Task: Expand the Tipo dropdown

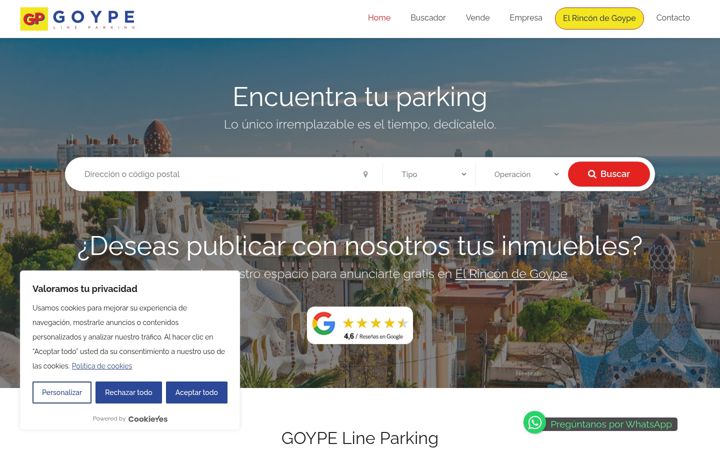Action: click(x=433, y=174)
